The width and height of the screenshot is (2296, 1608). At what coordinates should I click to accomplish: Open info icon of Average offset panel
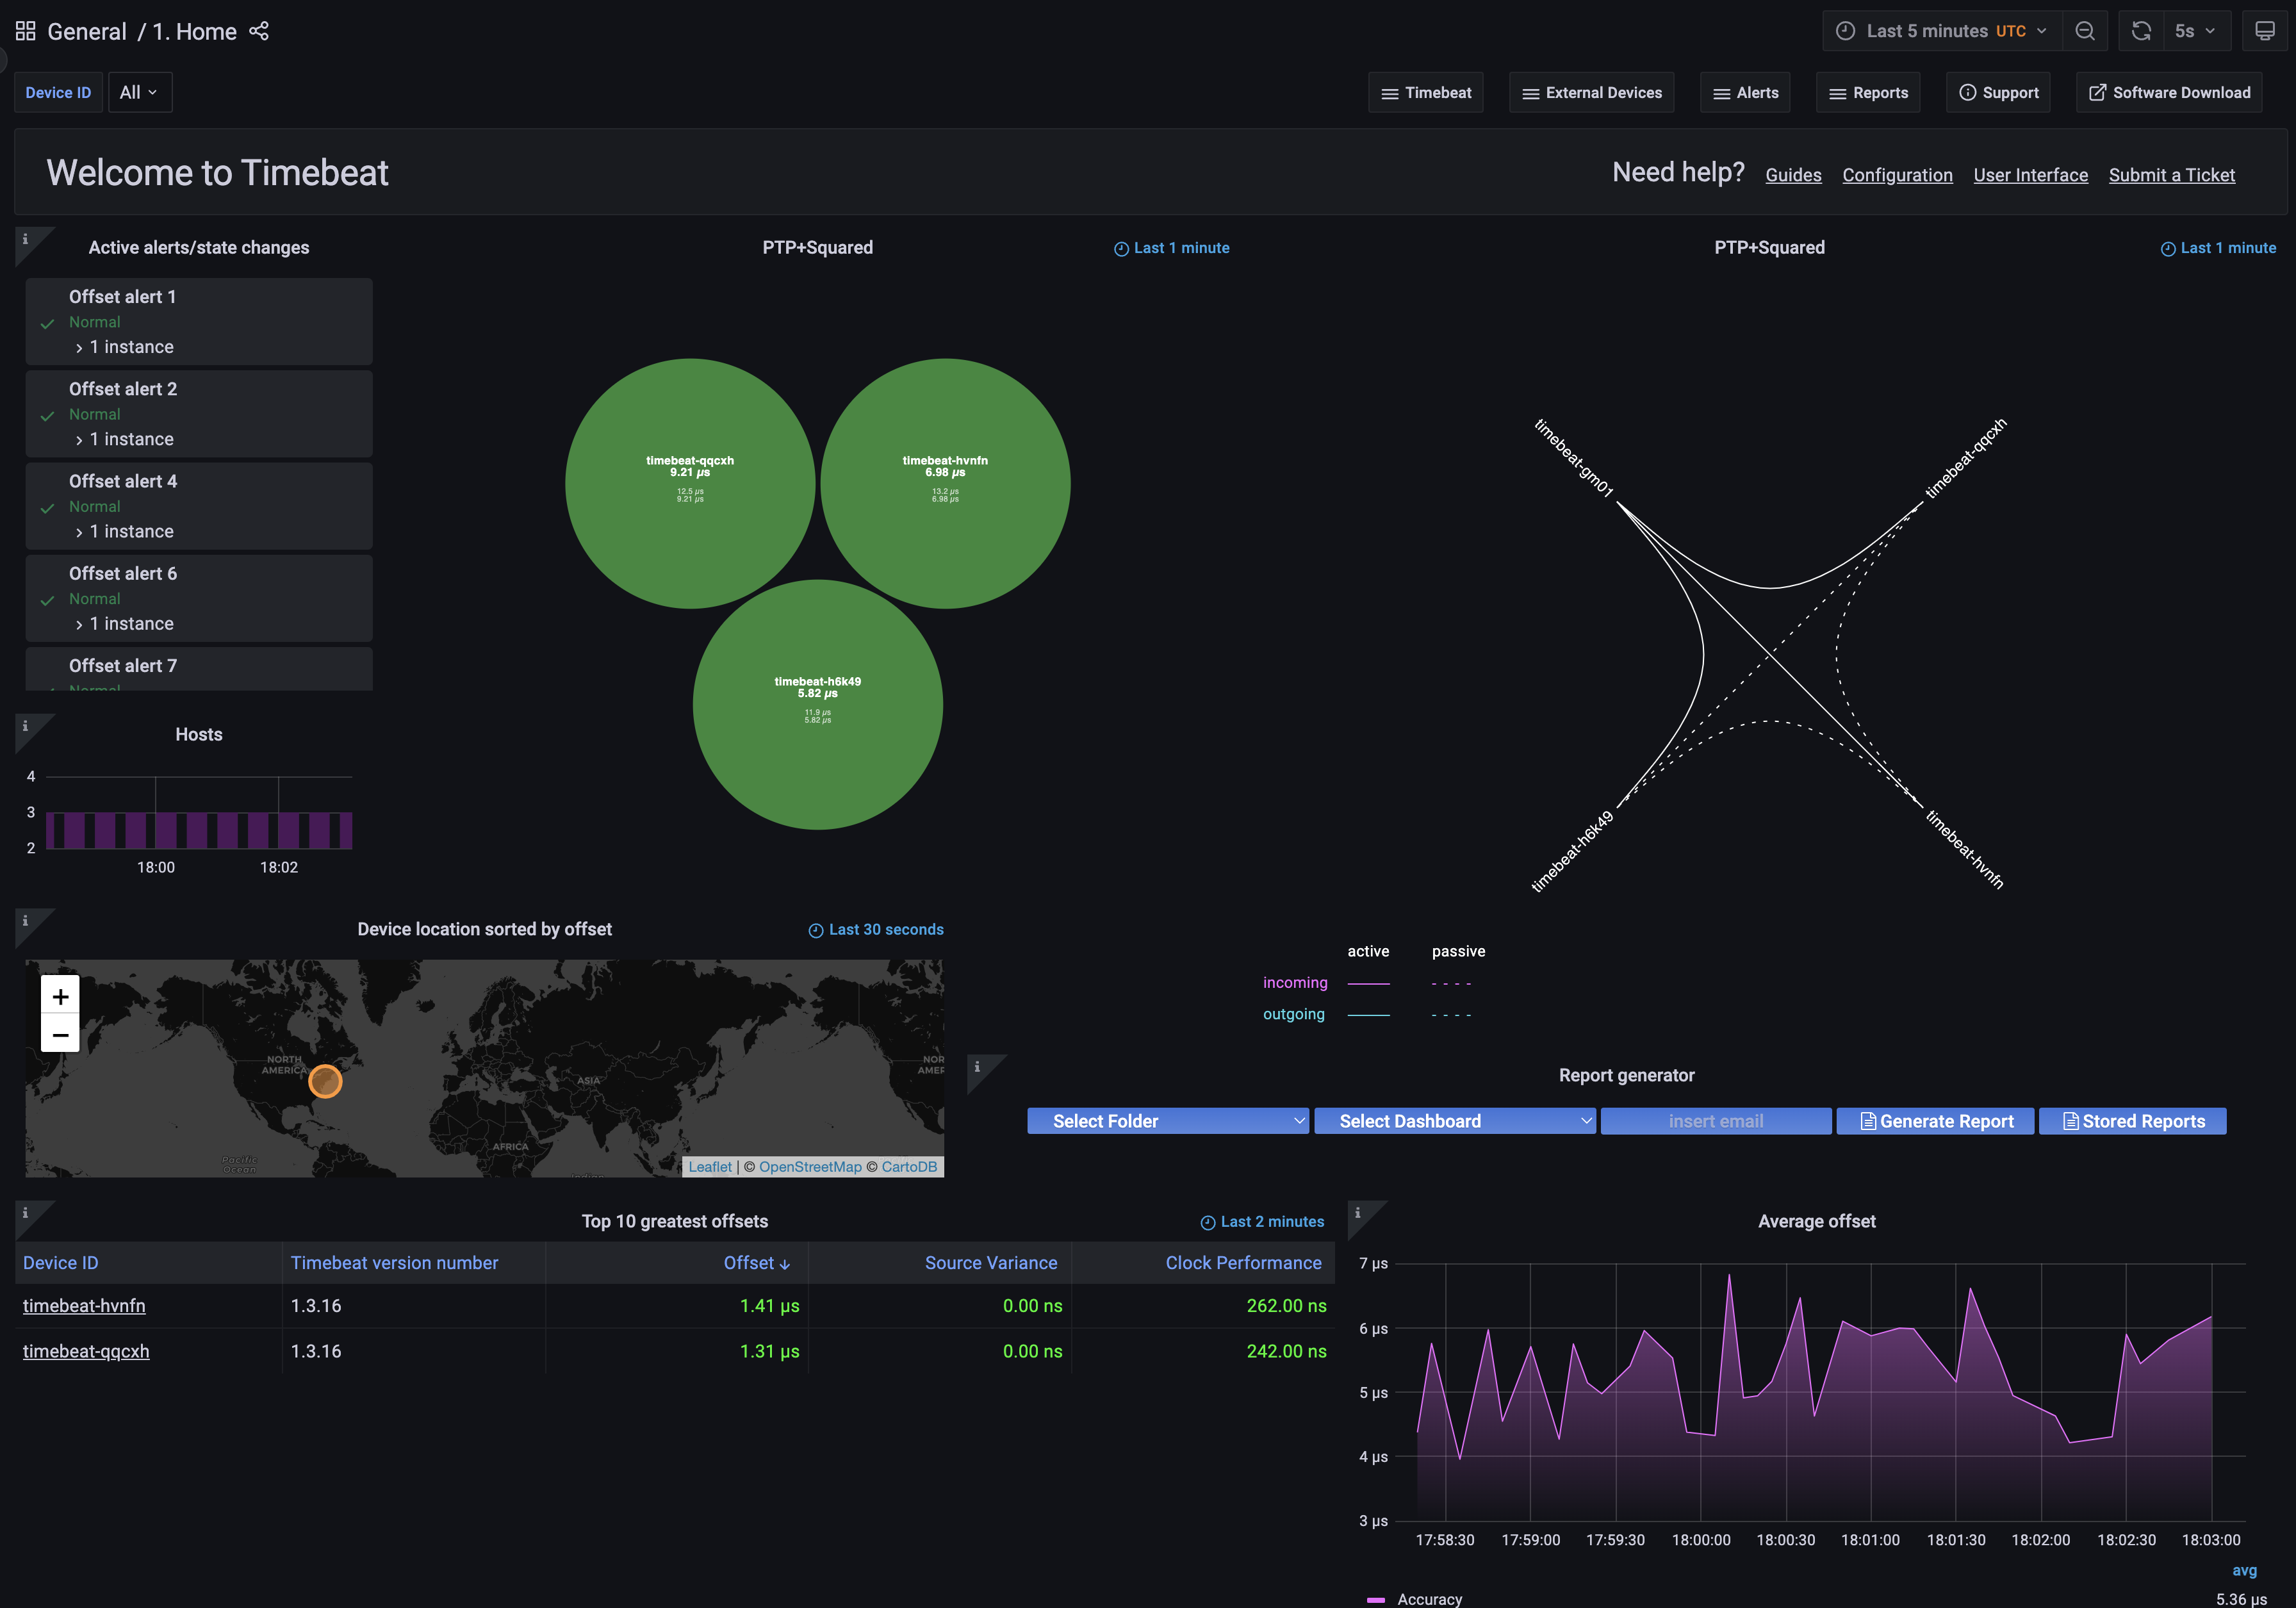[1357, 1213]
